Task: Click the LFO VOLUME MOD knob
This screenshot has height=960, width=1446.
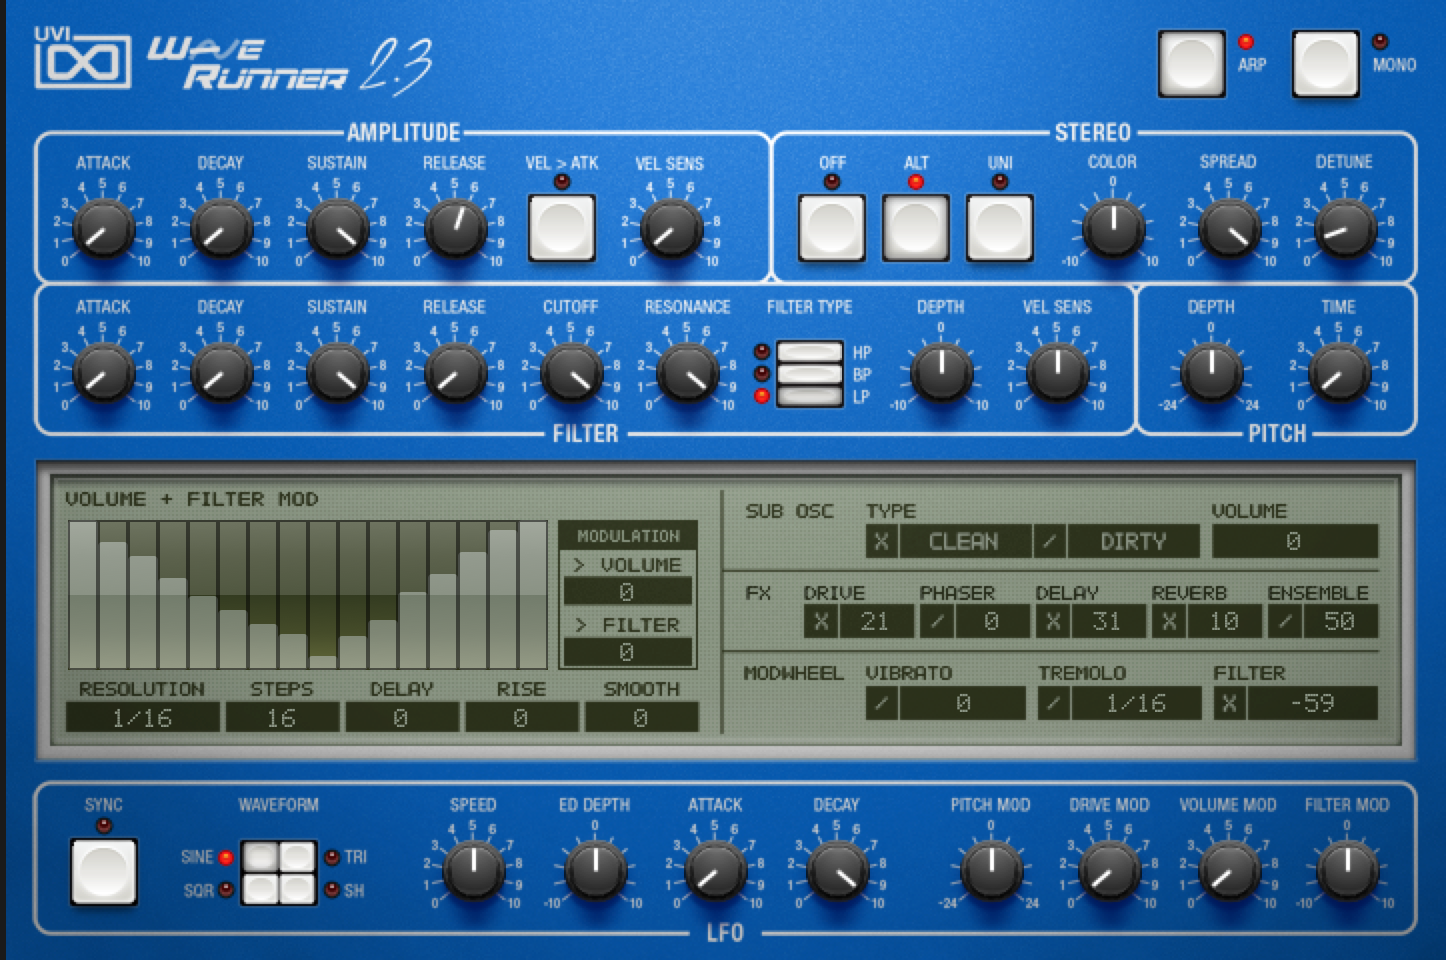Action: tap(1228, 870)
